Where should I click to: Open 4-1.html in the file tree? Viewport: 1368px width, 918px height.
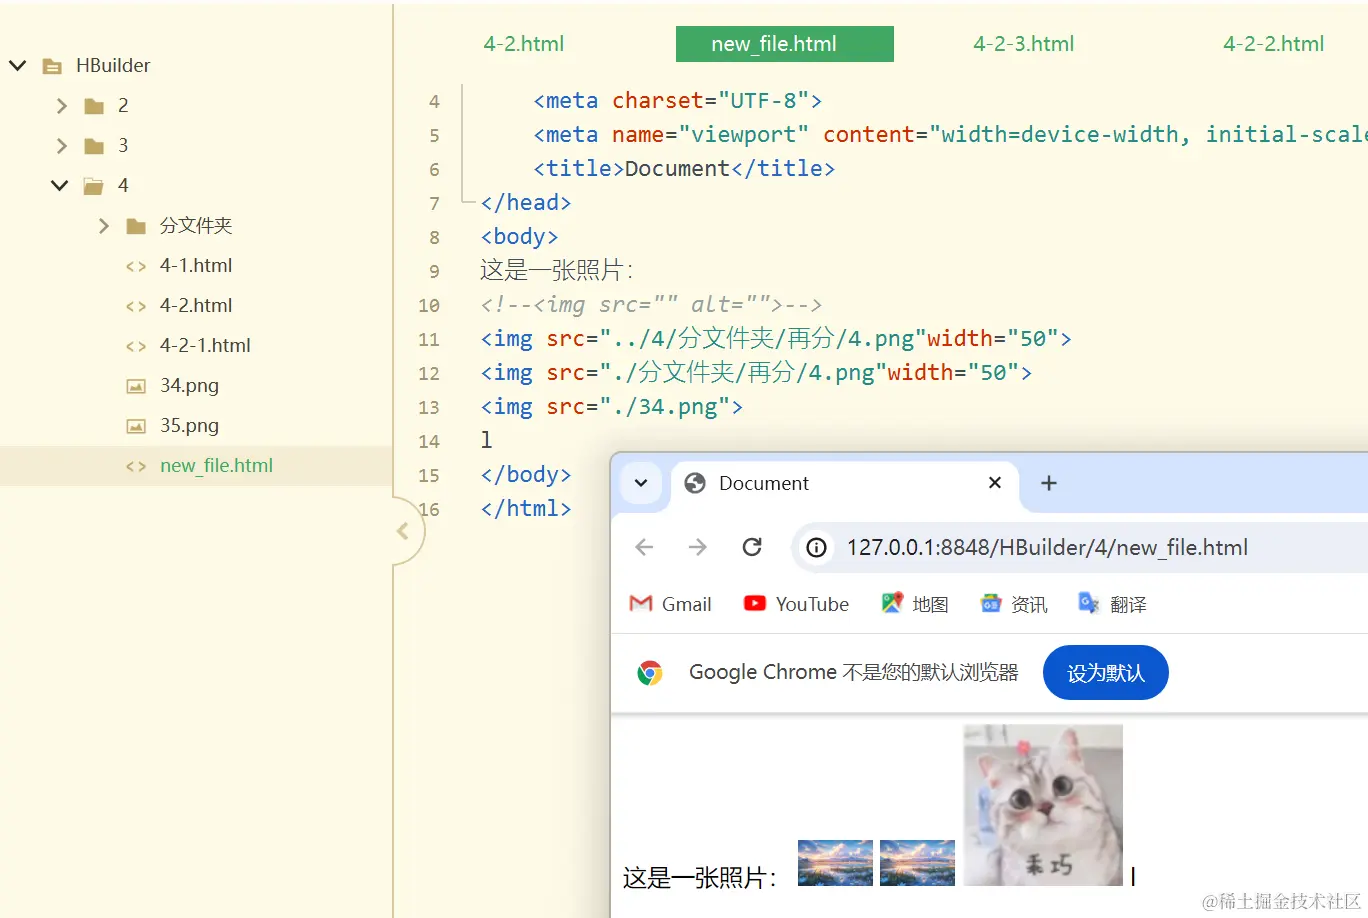(x=196, y=265)
